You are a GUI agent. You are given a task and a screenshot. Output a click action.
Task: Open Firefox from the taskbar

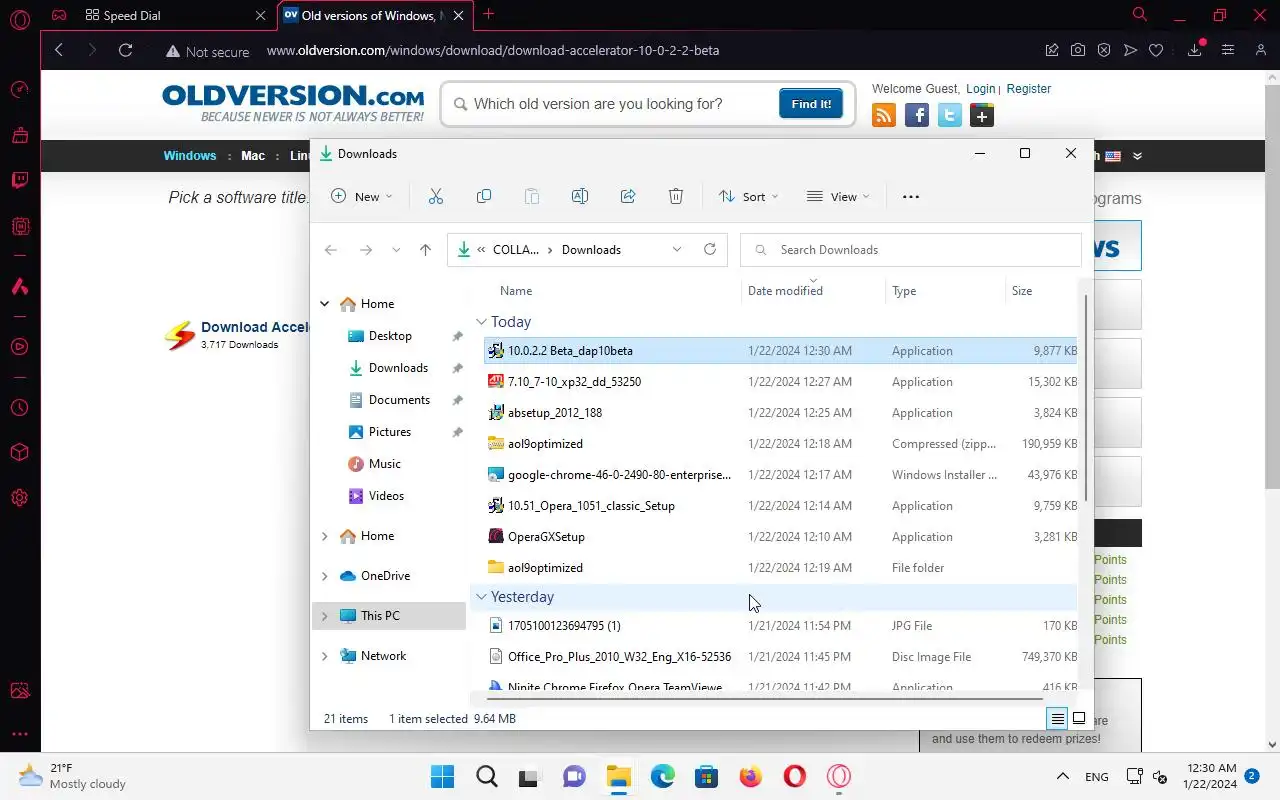pos(750,776)
